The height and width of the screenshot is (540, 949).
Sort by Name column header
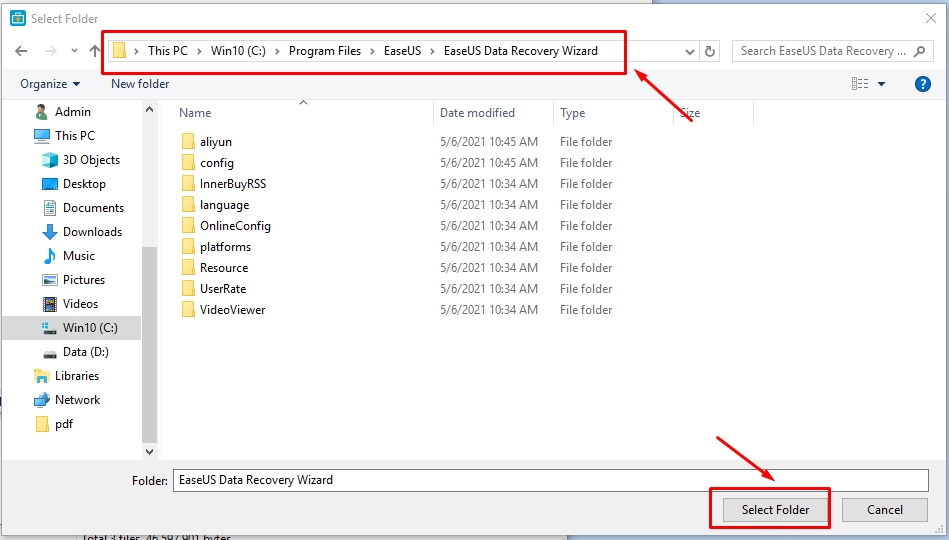tap(195, 113)
